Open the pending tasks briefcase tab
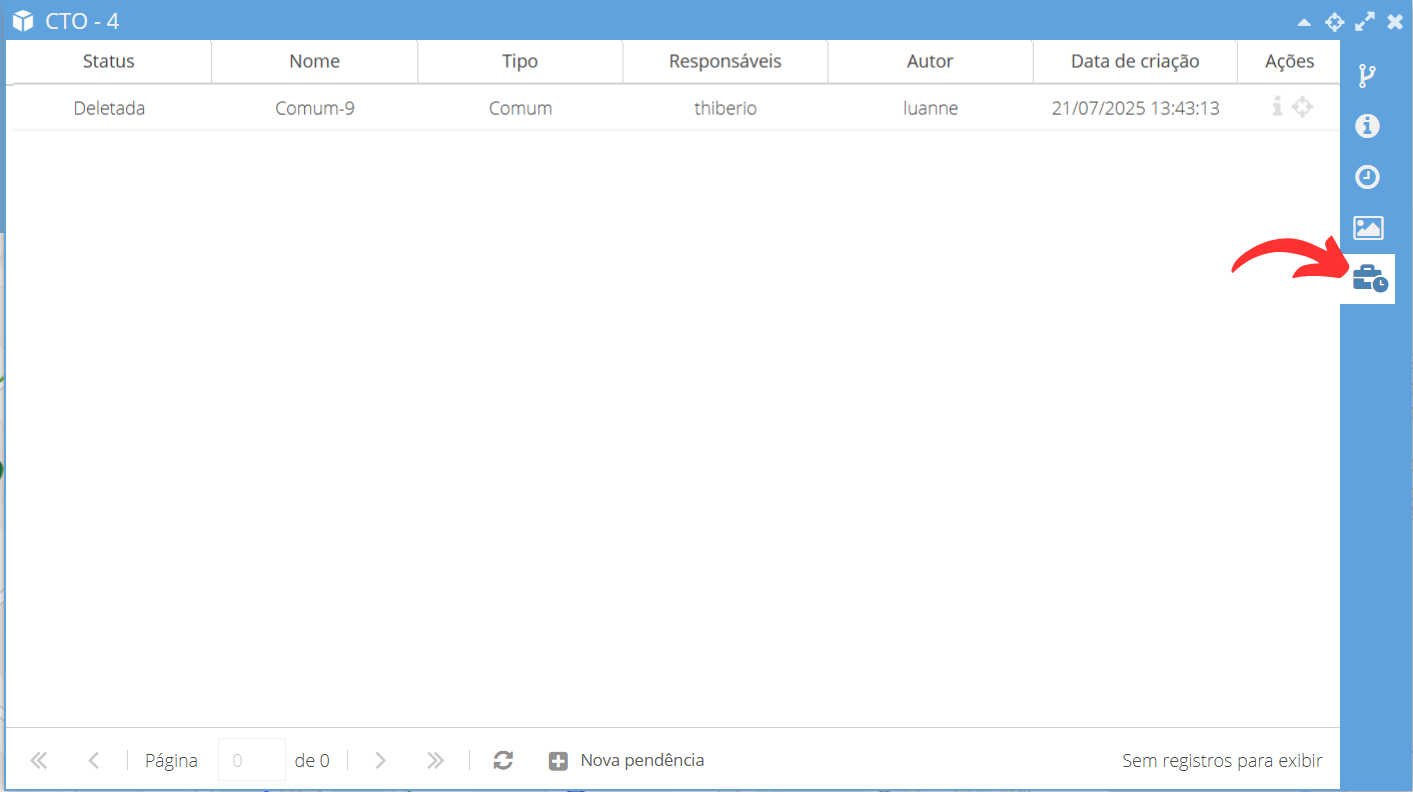This screenshot has height=792, width=1413. click(x=1368, y=279)
